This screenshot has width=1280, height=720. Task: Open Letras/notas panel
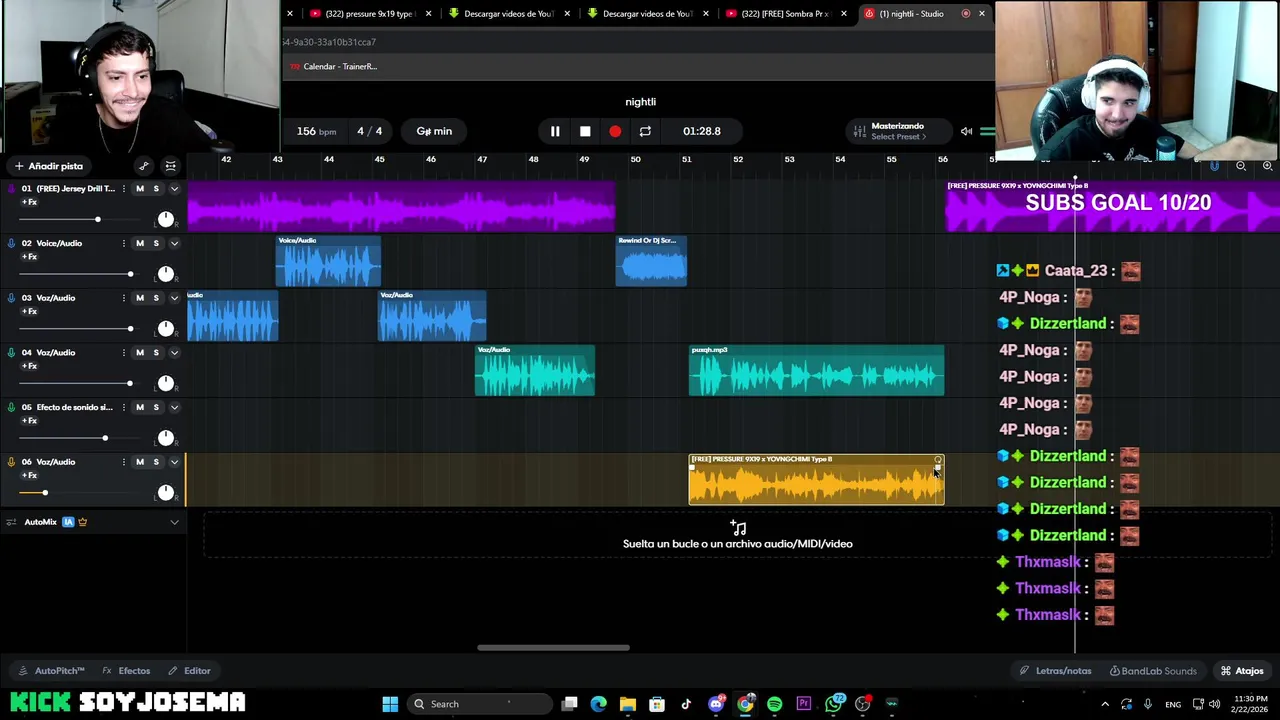click(1055, 671)
